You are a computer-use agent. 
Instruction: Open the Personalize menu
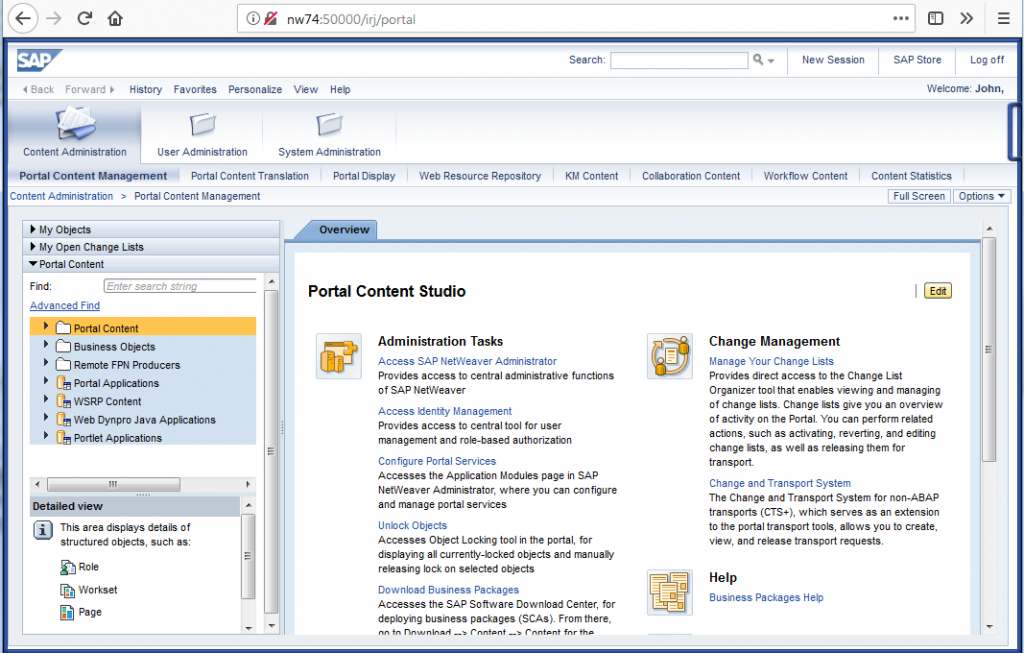[x=255, y=89]
